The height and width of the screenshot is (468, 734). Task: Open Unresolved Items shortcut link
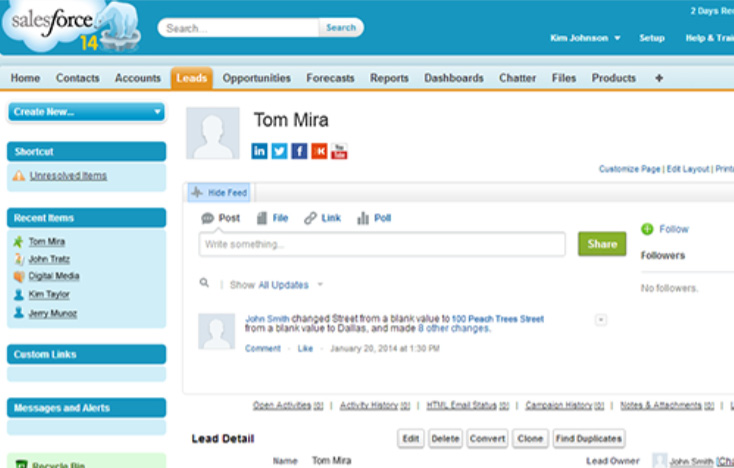(x=67, y=176)
